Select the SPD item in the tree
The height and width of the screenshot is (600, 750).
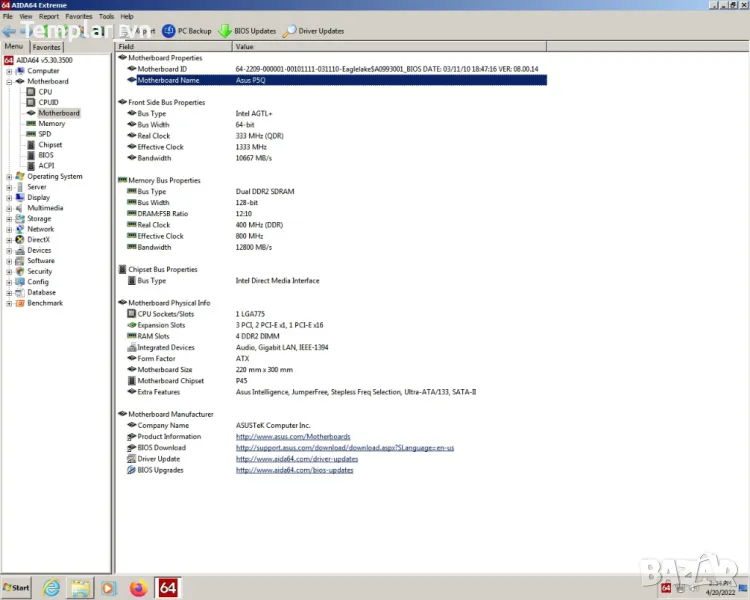[44, 134]
